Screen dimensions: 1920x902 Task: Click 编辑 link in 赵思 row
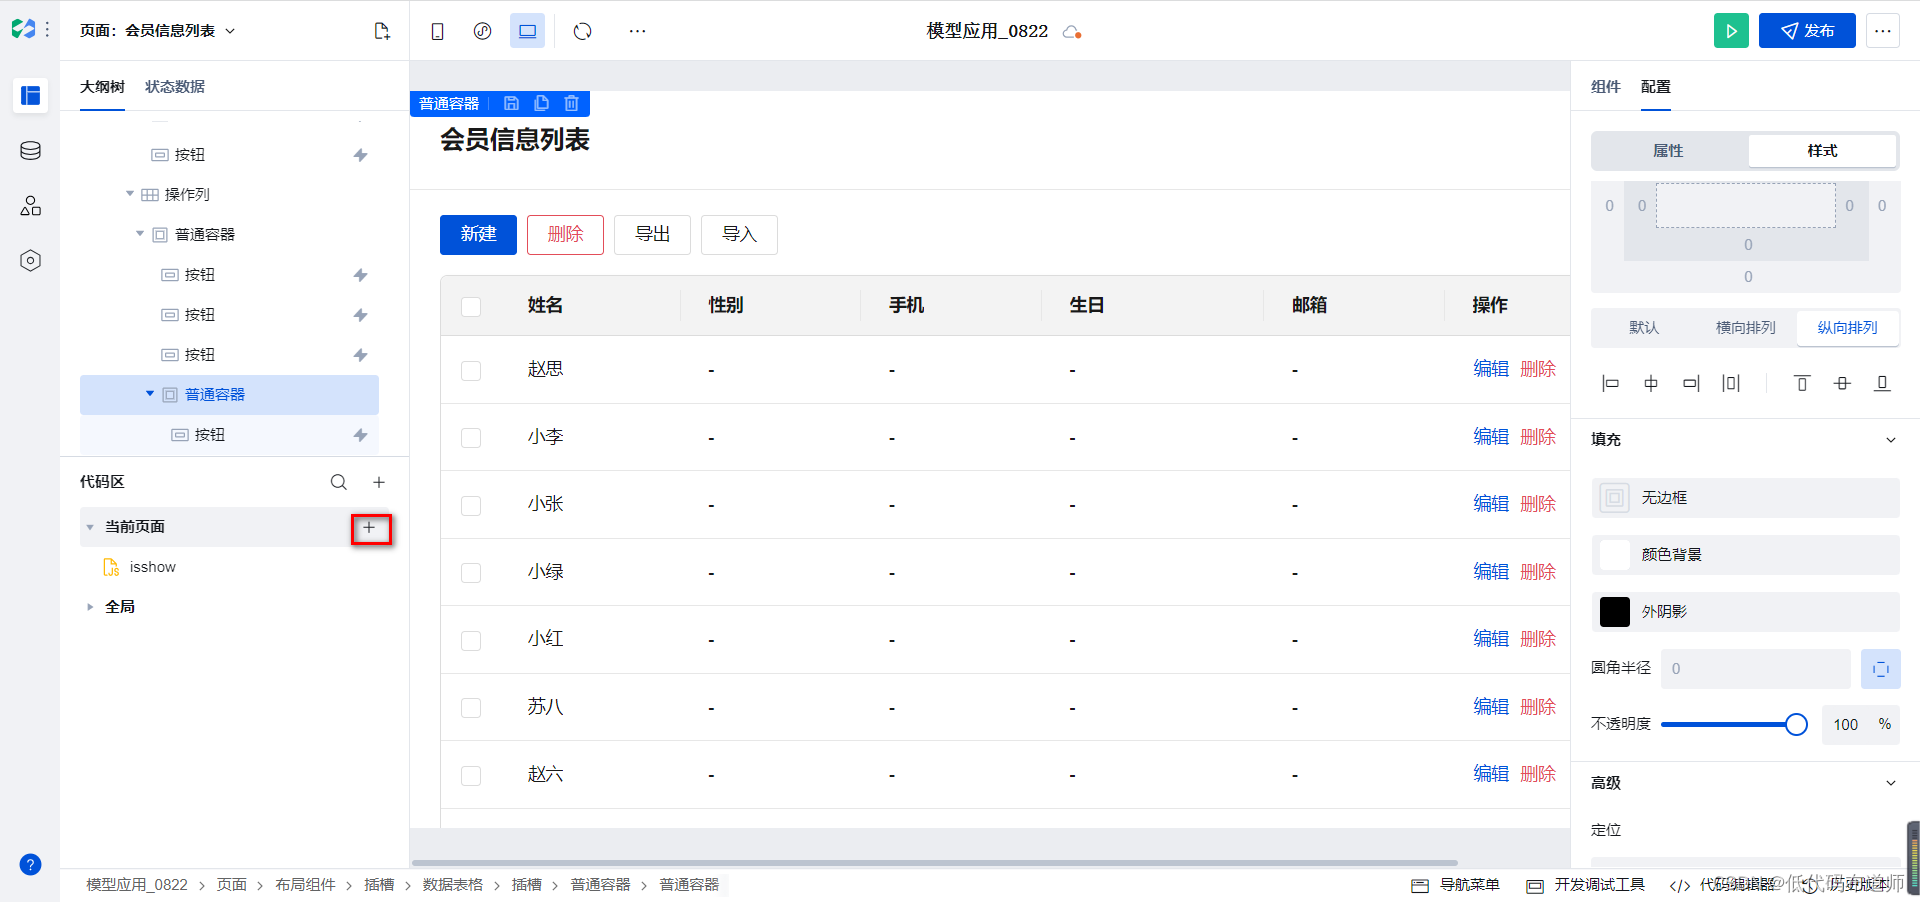point(1491,369)
